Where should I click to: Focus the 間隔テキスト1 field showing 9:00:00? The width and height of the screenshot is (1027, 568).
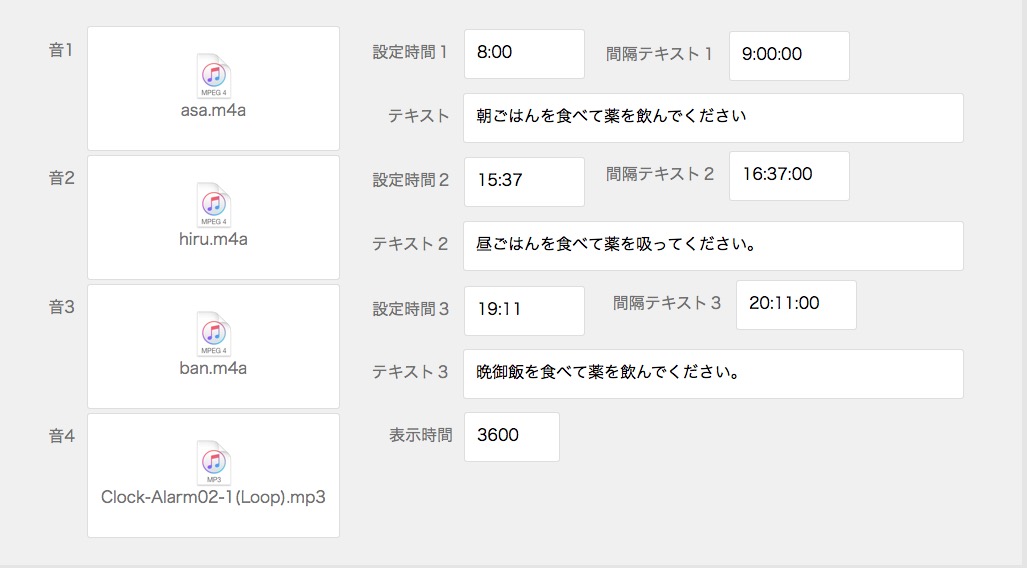coord(789,56)
